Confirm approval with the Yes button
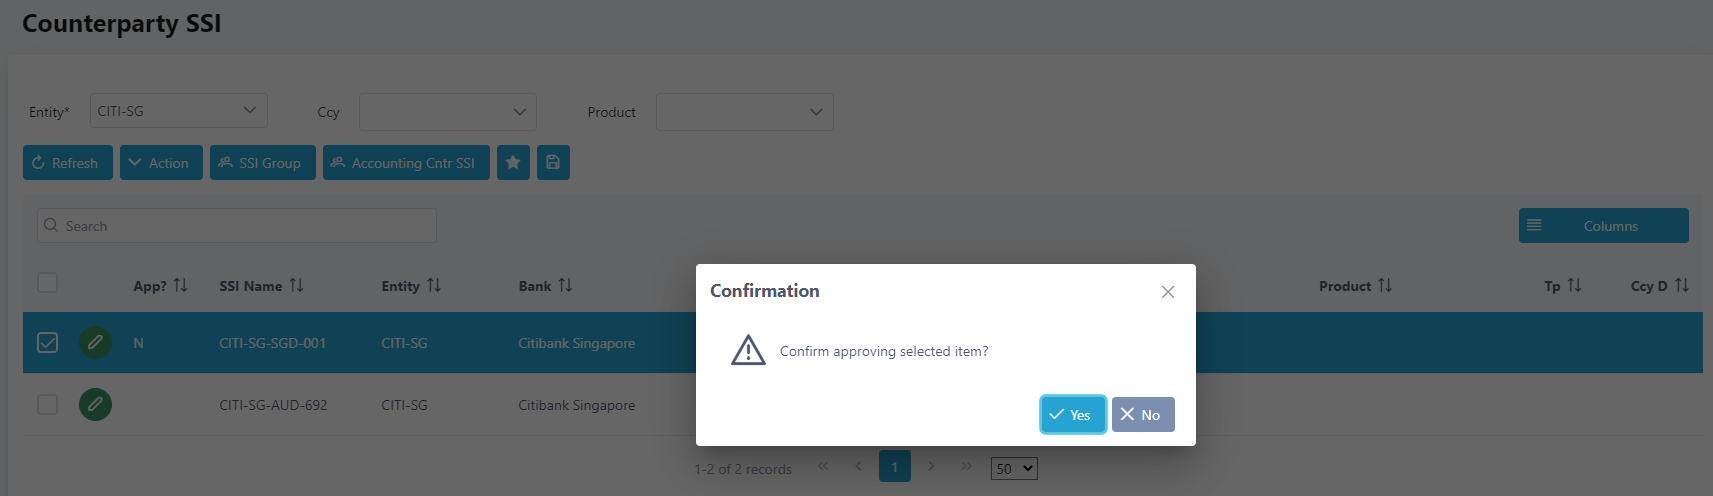 1072,415
